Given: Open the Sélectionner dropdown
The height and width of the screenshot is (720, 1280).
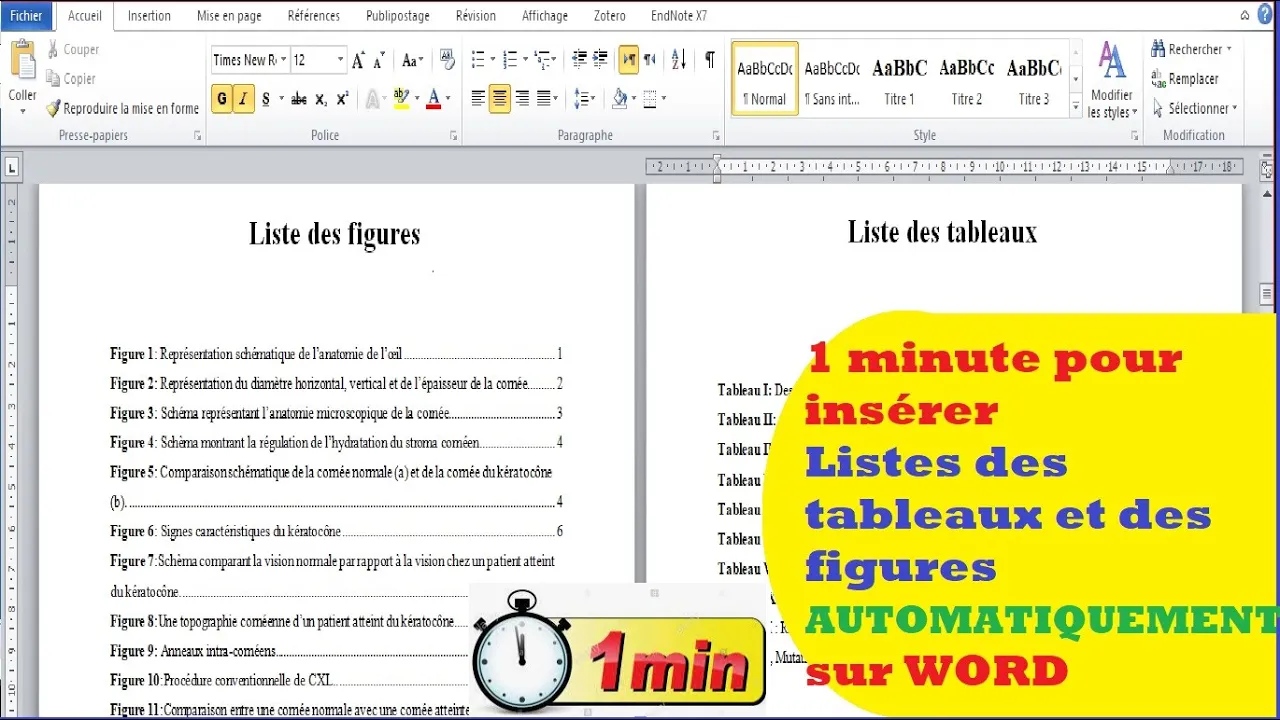Looking at the screenshot, I should coord(1194,108).
